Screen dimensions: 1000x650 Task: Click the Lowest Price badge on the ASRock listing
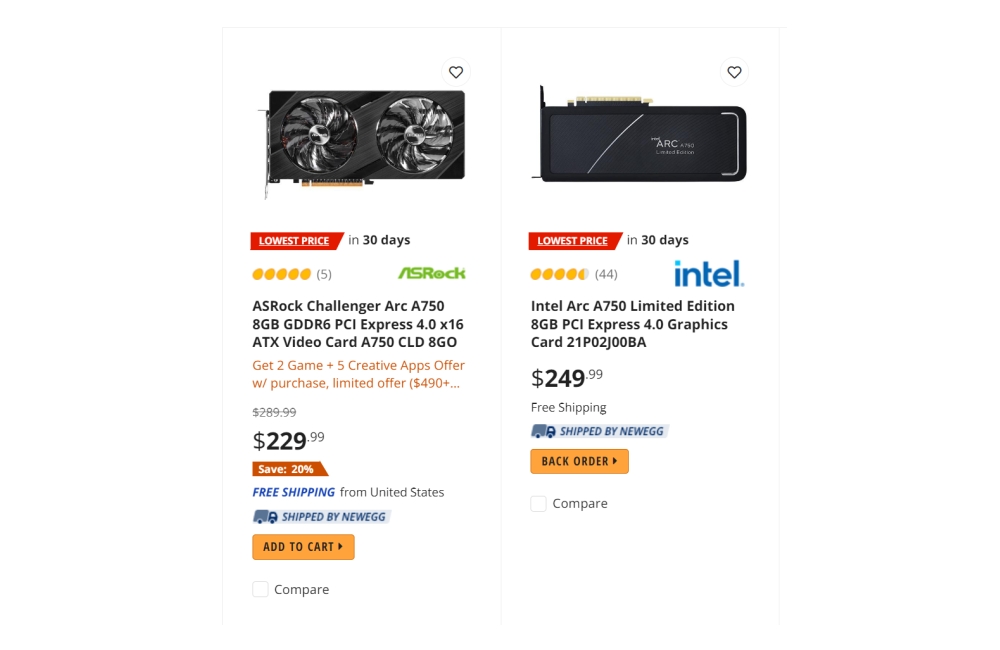pyautogui.click(x=294, y=240)
